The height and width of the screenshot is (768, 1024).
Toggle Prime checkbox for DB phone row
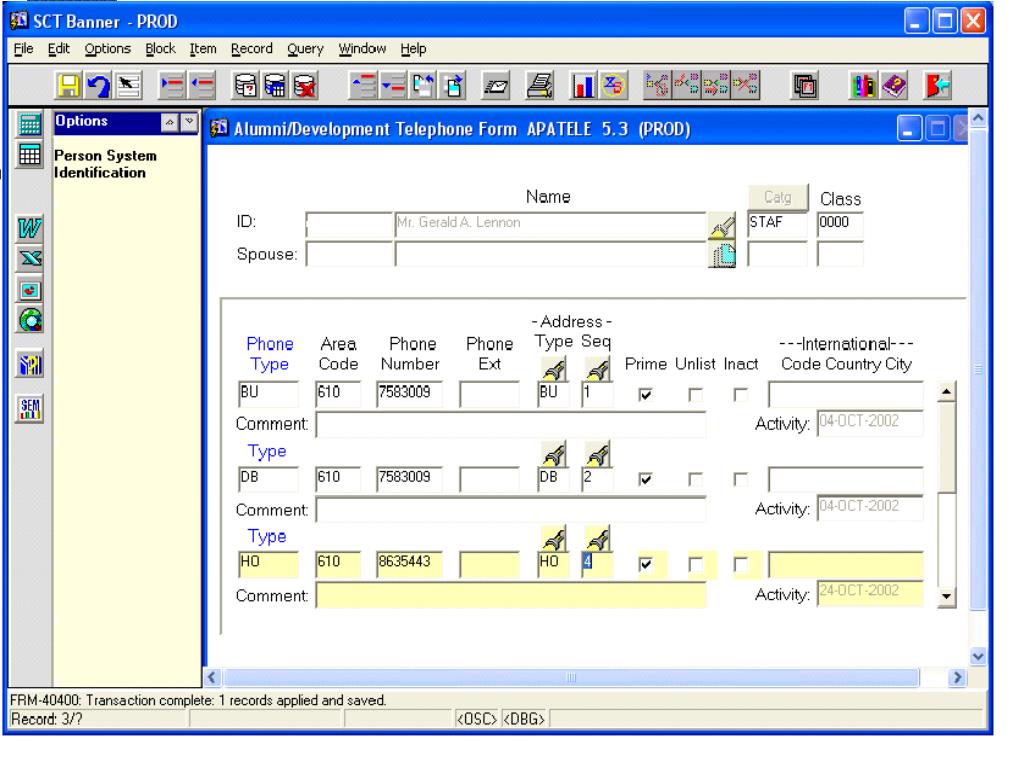pos(645,479)
